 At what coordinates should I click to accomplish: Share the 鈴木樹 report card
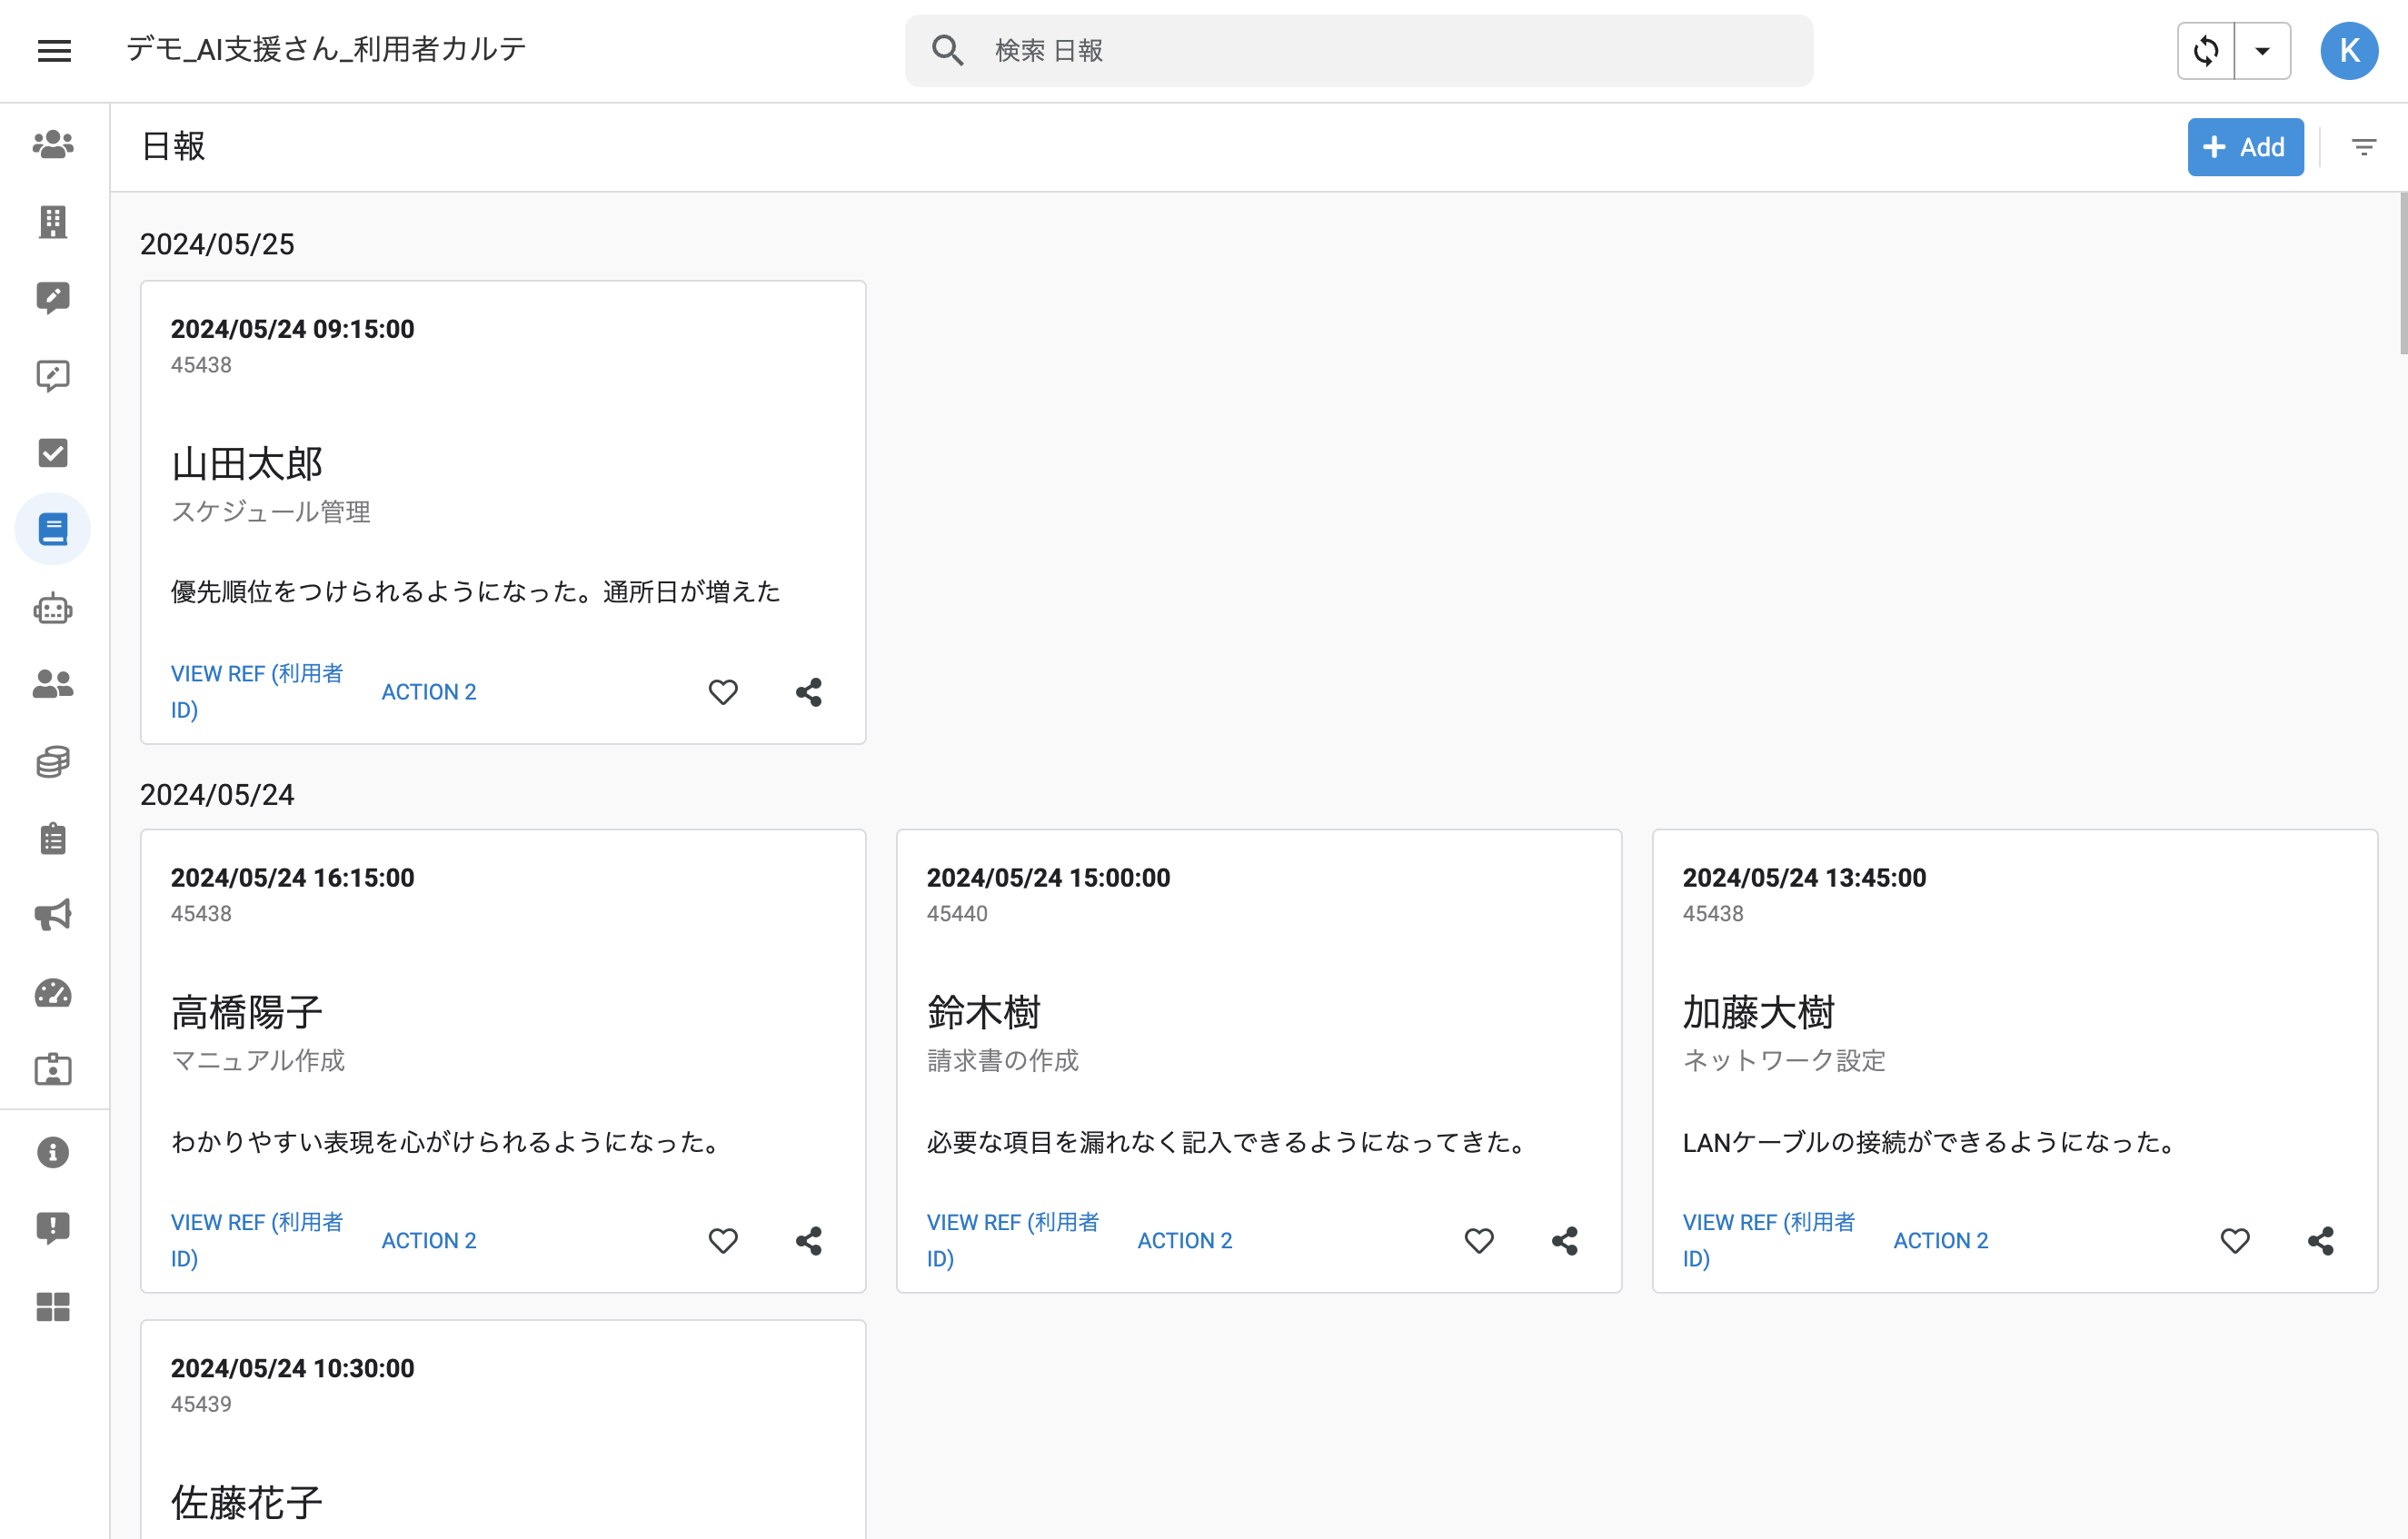[1565, 1241]
